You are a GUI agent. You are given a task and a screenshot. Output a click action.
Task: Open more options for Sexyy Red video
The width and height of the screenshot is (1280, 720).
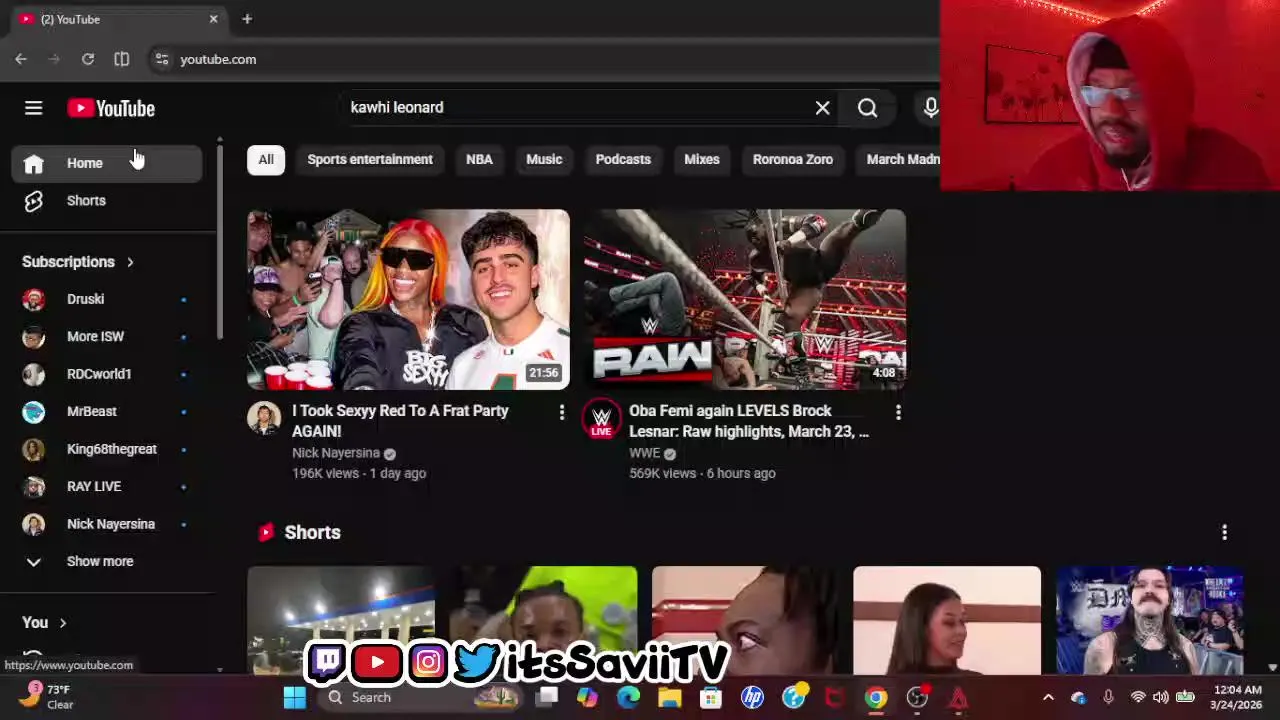(561, 412)
